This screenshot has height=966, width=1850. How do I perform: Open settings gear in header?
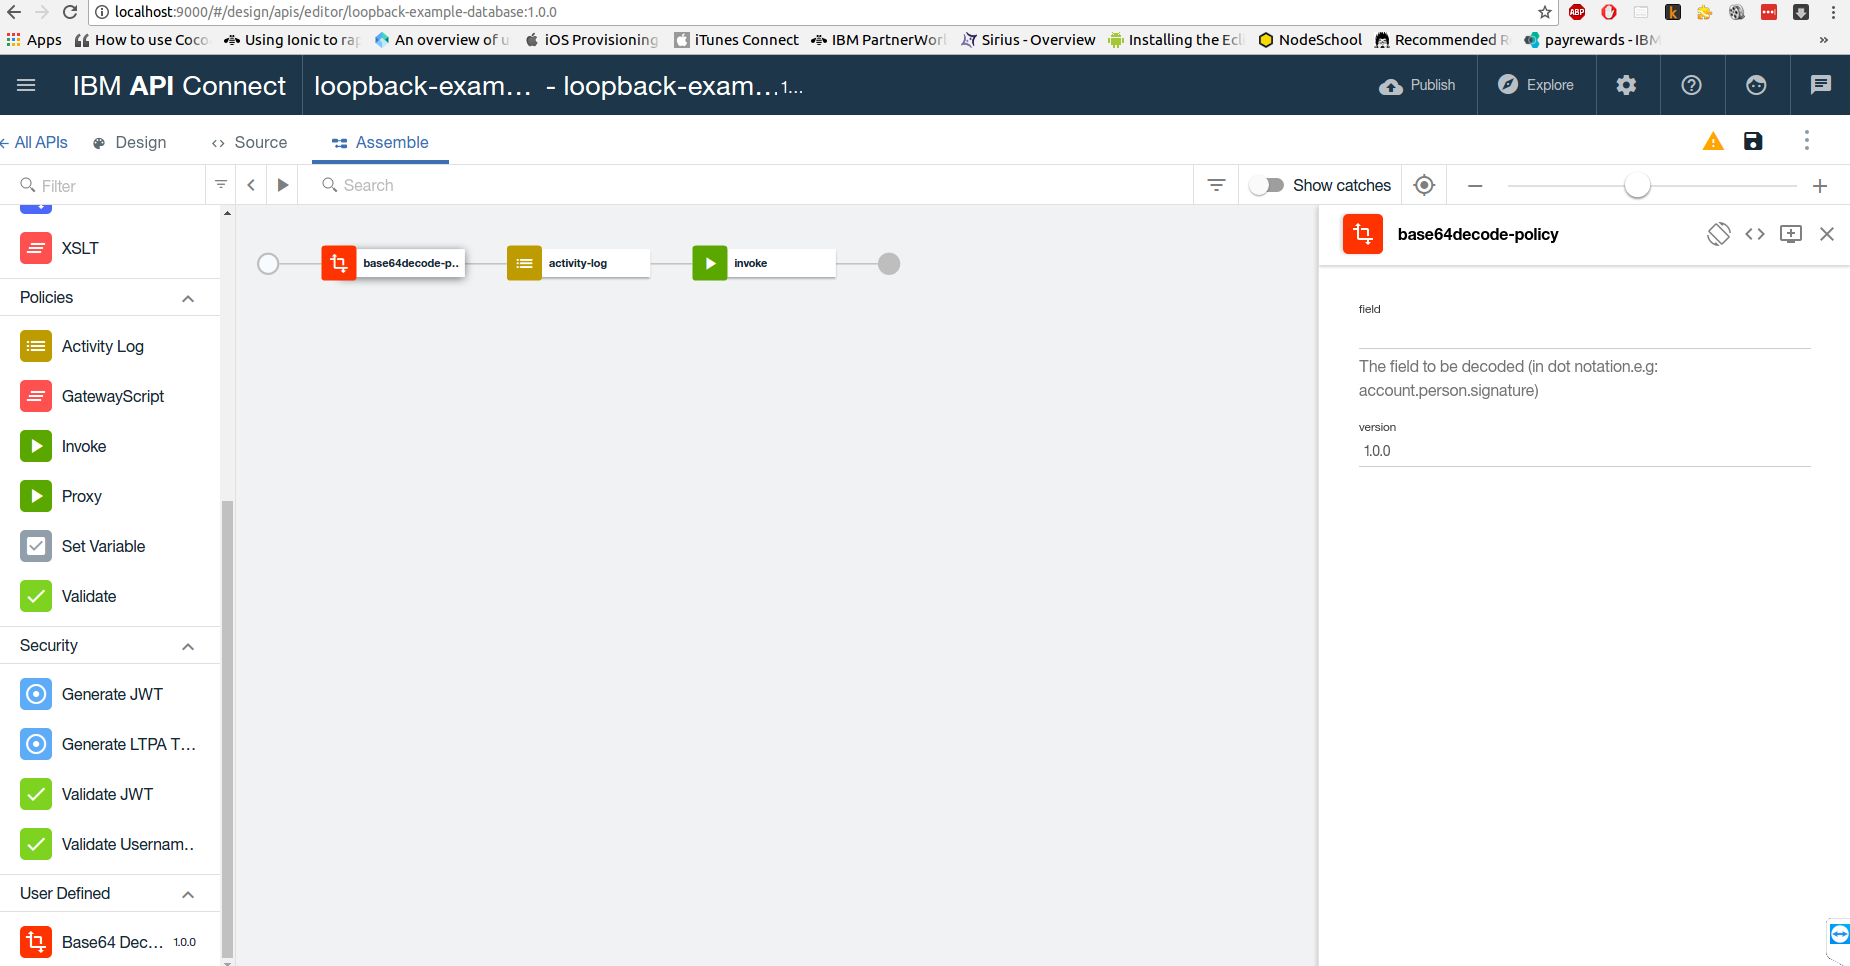[x=1627, y=85]
